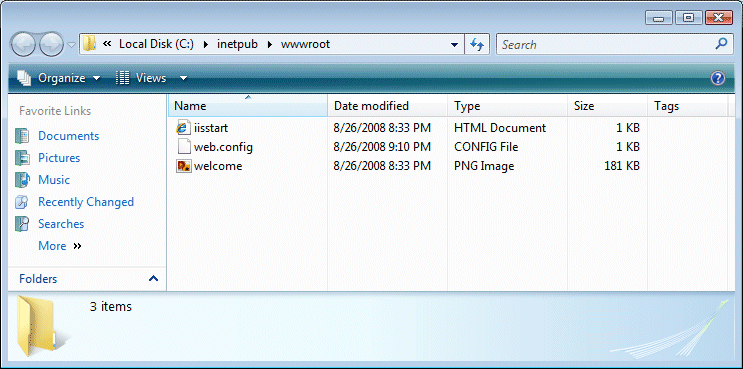Click the Recently Changed link
Viewport: 743px width, 369px height.
(x=86, y=202)
